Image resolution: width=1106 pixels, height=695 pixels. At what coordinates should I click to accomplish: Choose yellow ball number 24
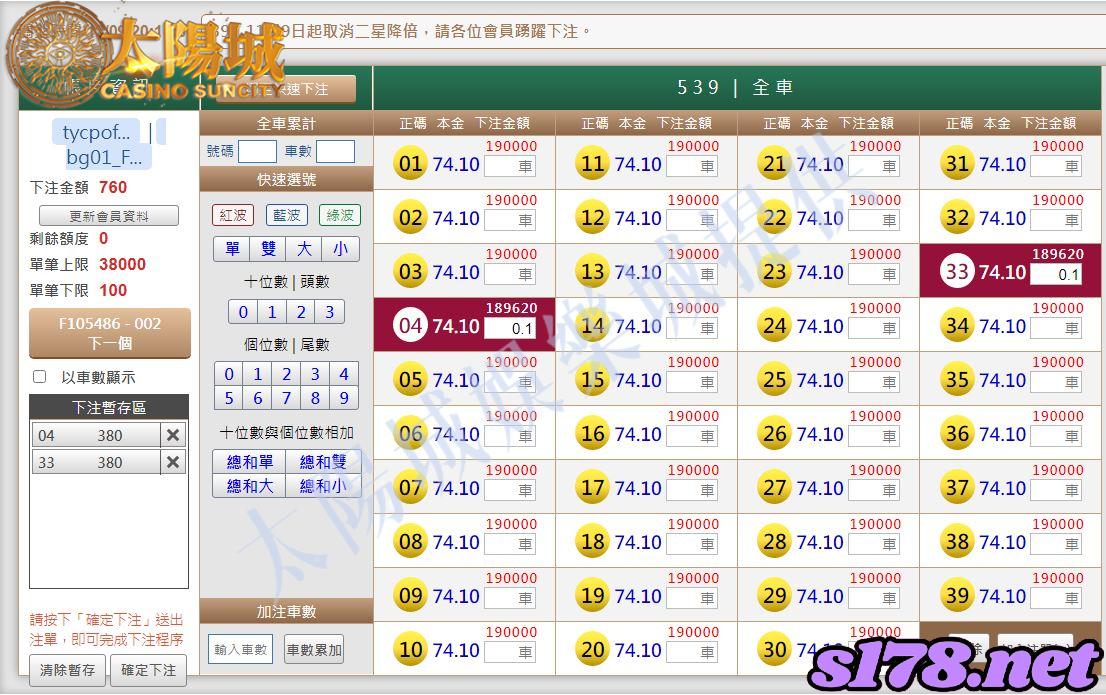coord(774,326)
